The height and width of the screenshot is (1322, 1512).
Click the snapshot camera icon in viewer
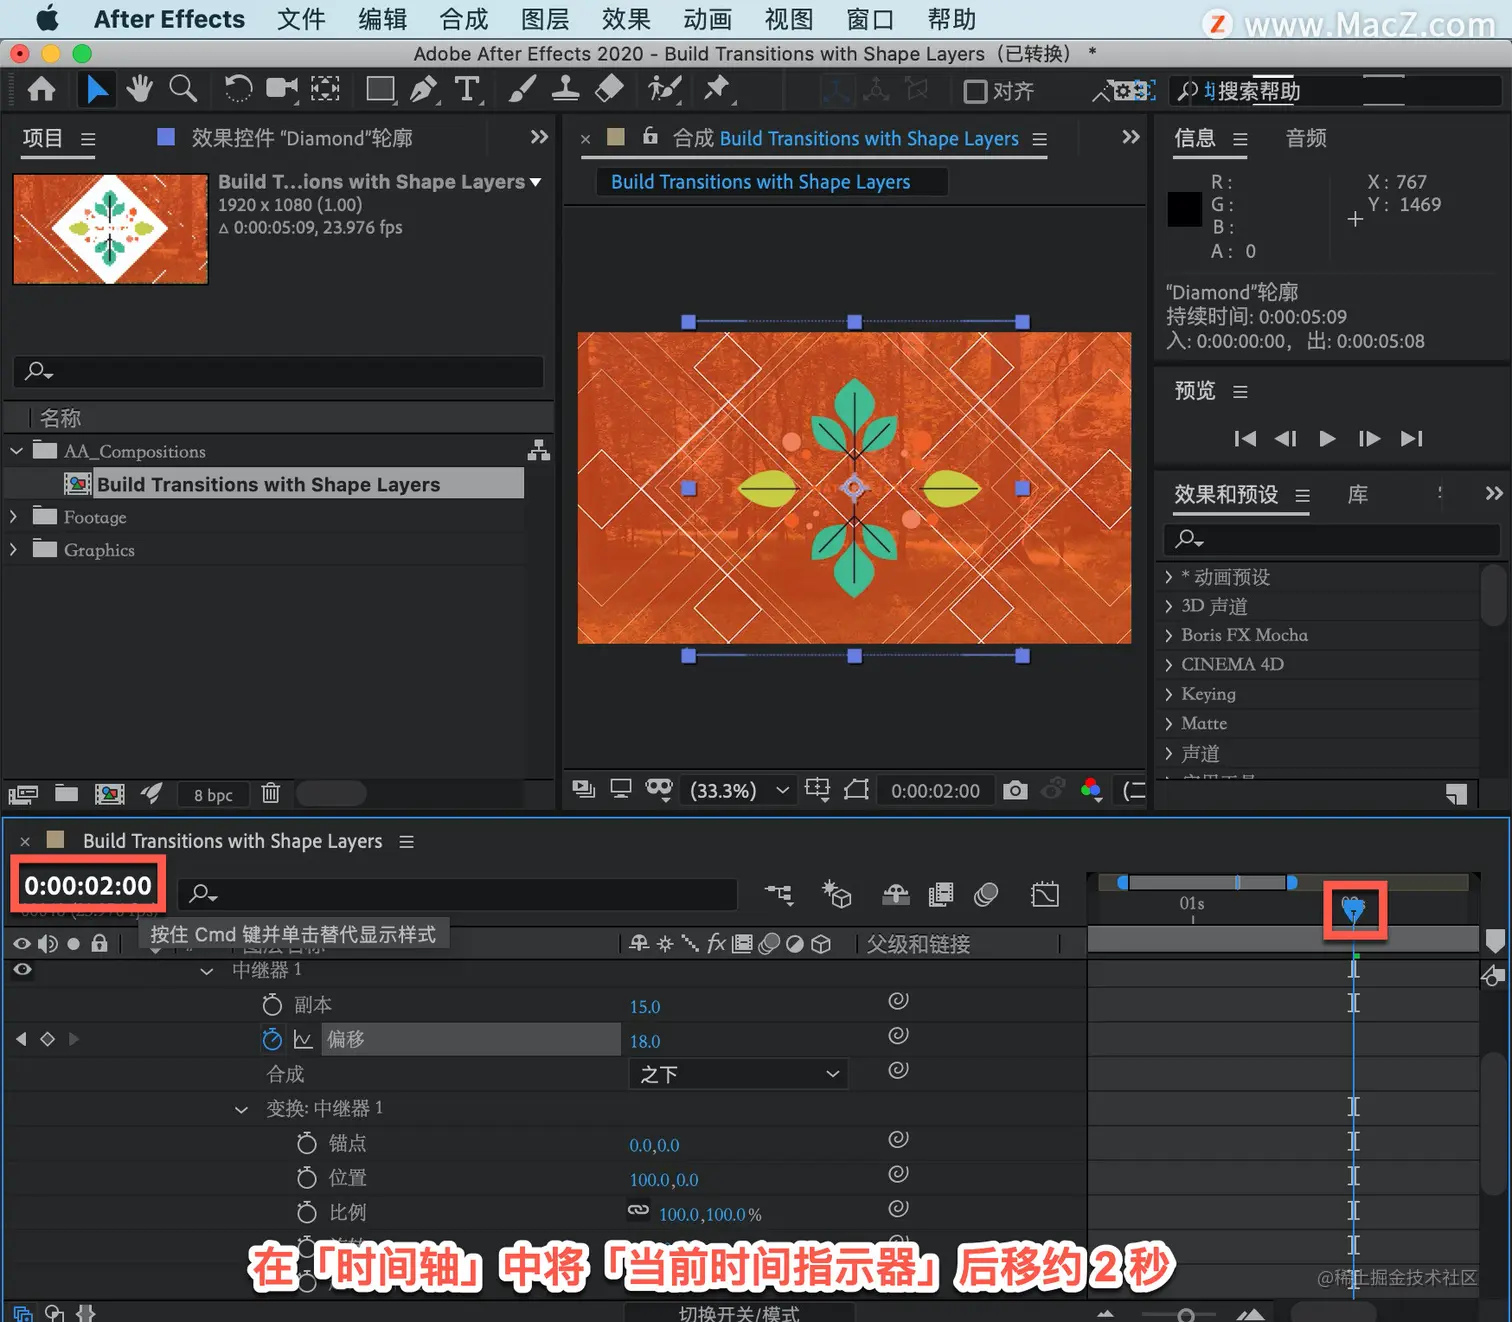point(1015,790)
